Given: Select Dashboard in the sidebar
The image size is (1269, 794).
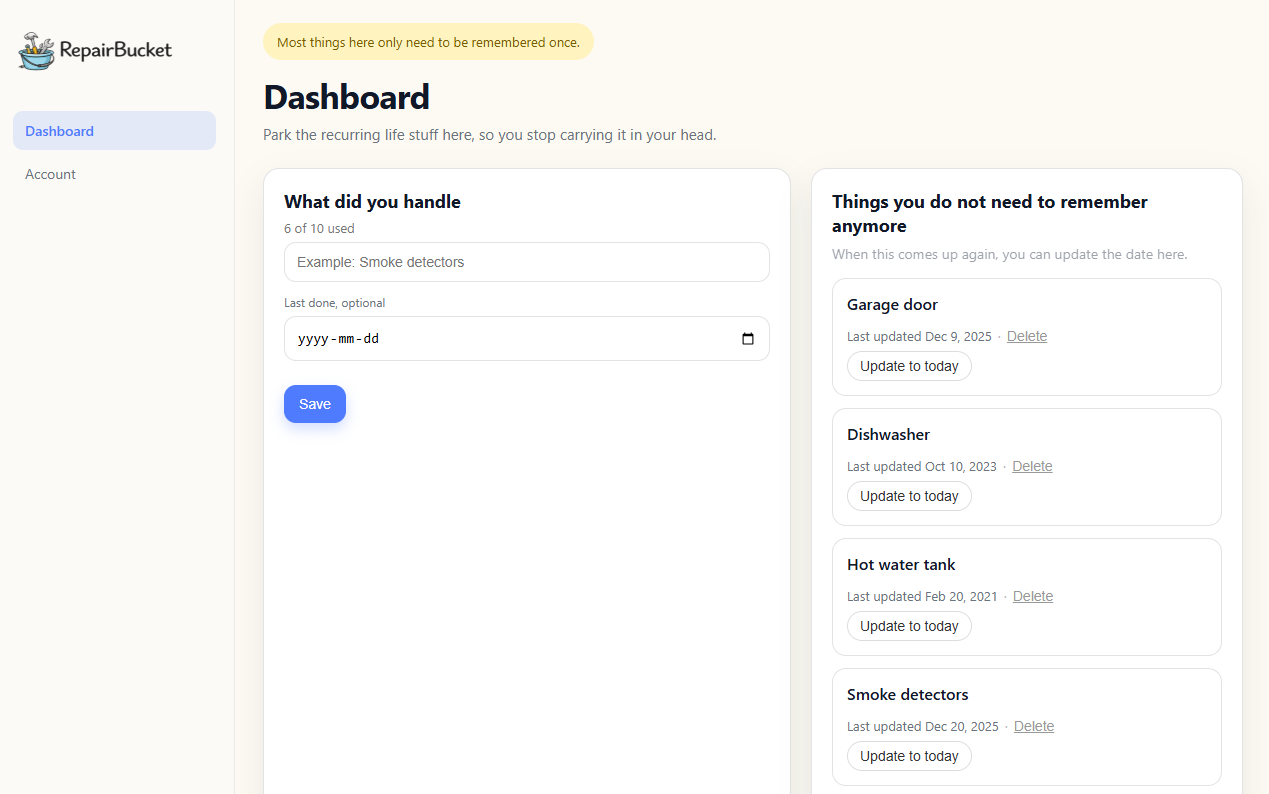Looking at the screenshot, I should point(59,131).
